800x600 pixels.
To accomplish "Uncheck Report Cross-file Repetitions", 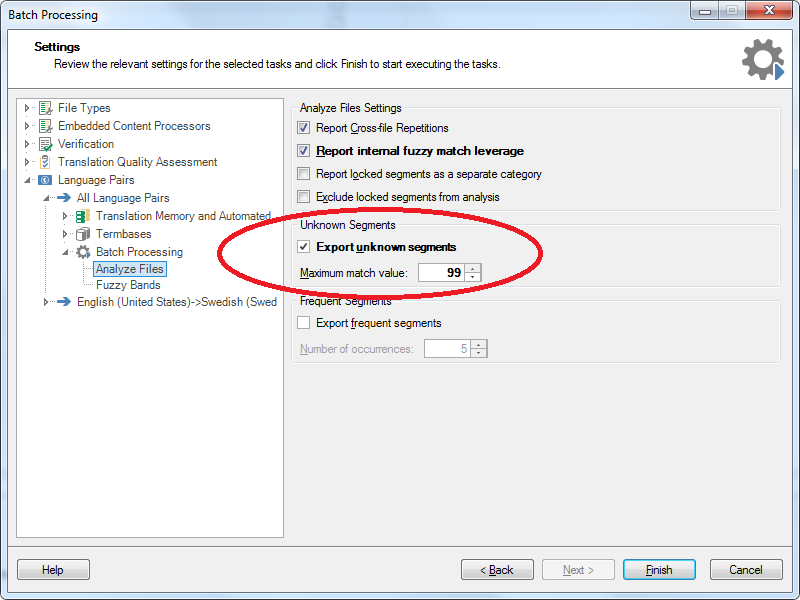I will [x=304, y=128].
